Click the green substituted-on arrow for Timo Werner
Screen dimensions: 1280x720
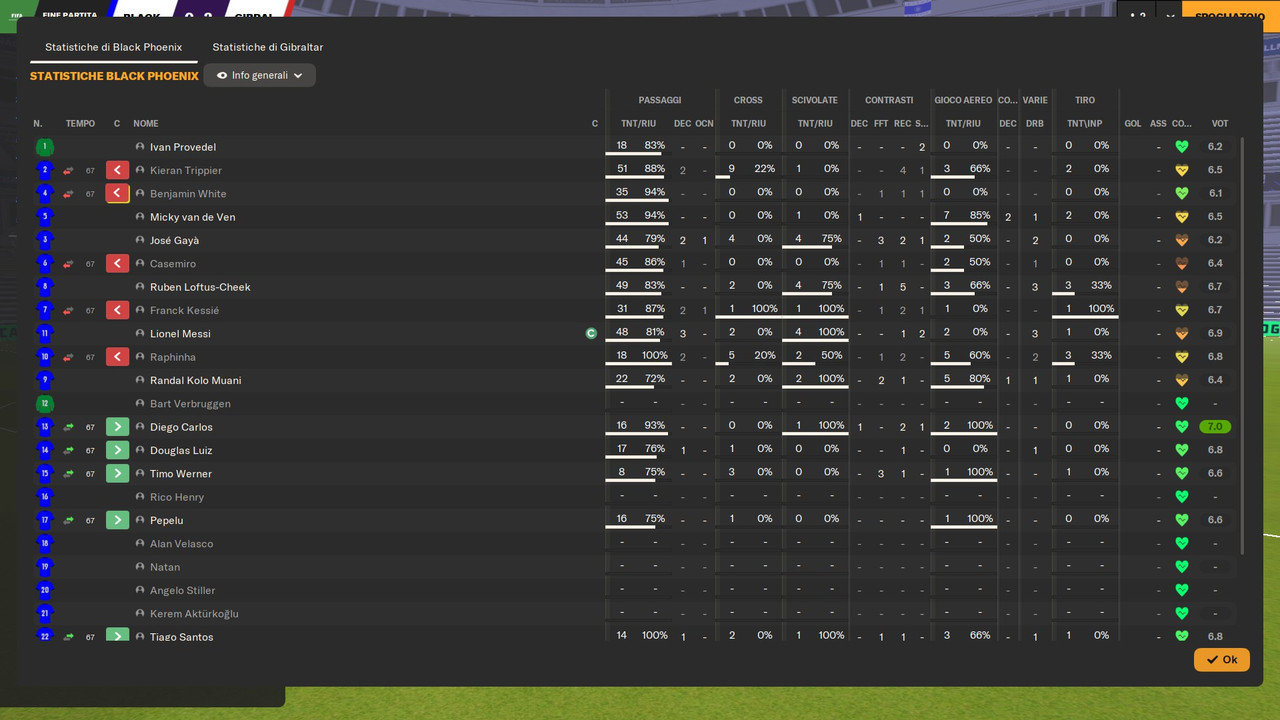[x=118, y=474]
